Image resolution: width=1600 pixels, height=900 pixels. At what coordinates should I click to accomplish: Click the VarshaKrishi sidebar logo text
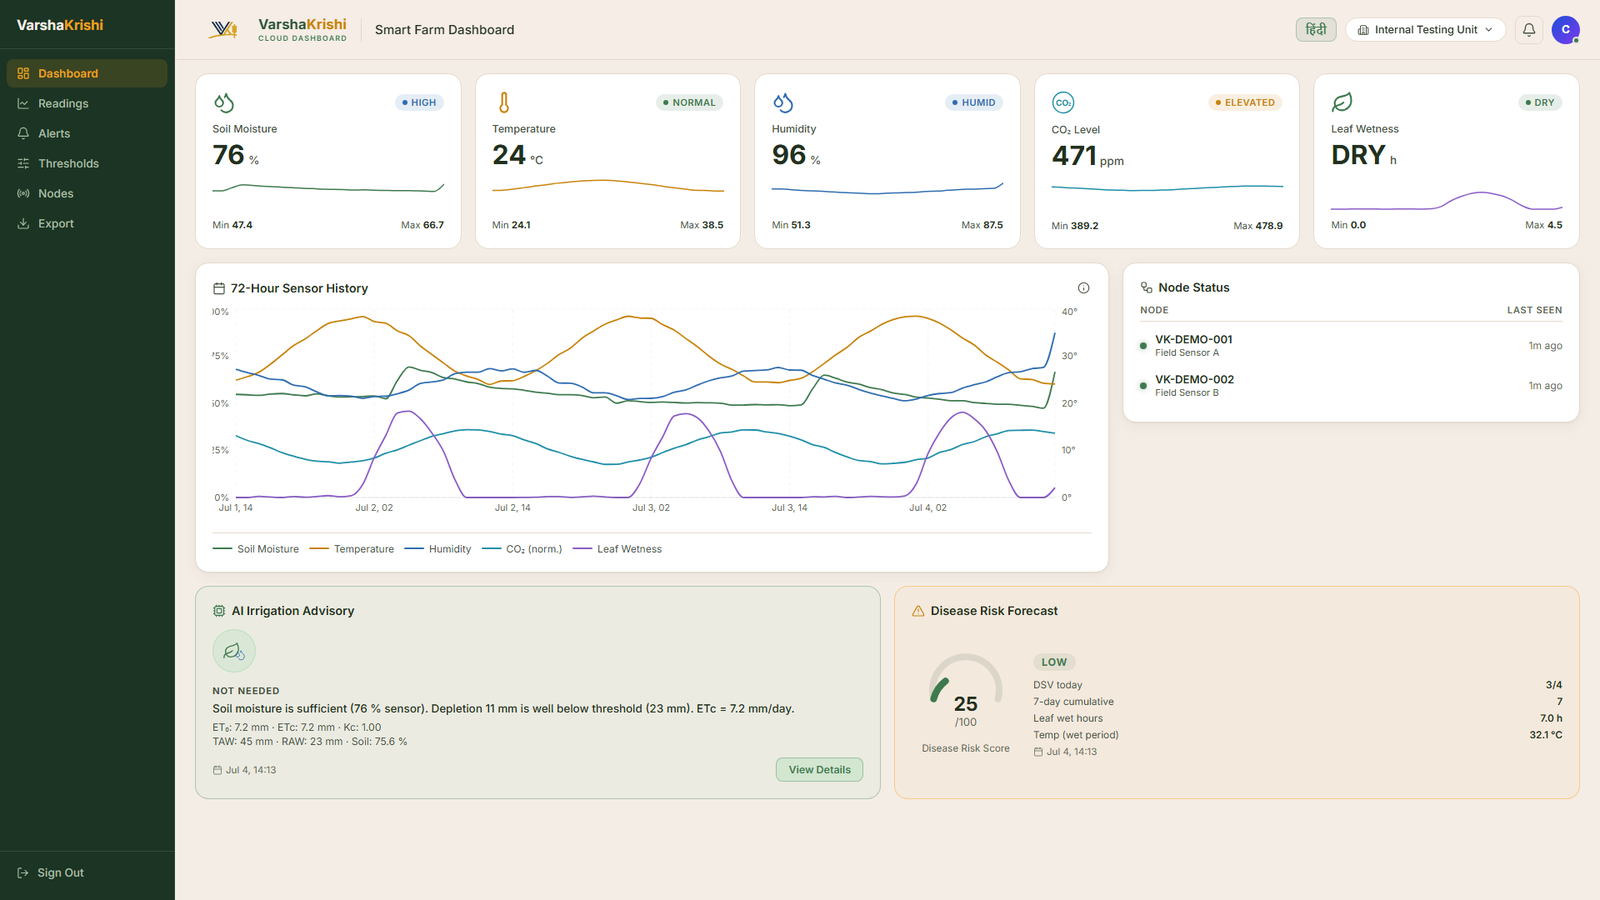(60, 25)
